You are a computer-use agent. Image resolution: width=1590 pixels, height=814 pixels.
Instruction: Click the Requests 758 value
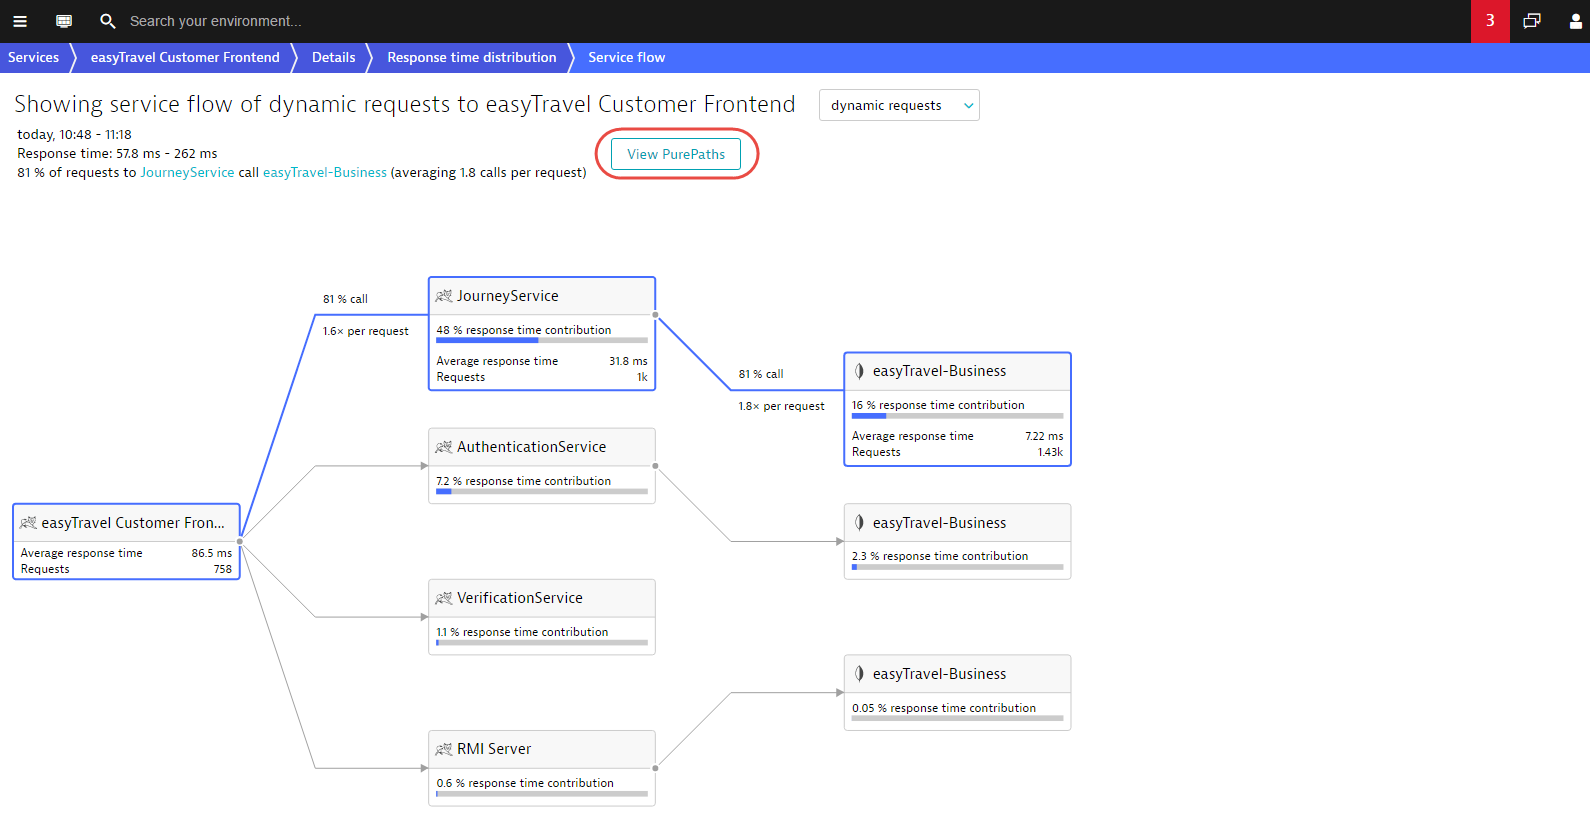coord(222,569)
